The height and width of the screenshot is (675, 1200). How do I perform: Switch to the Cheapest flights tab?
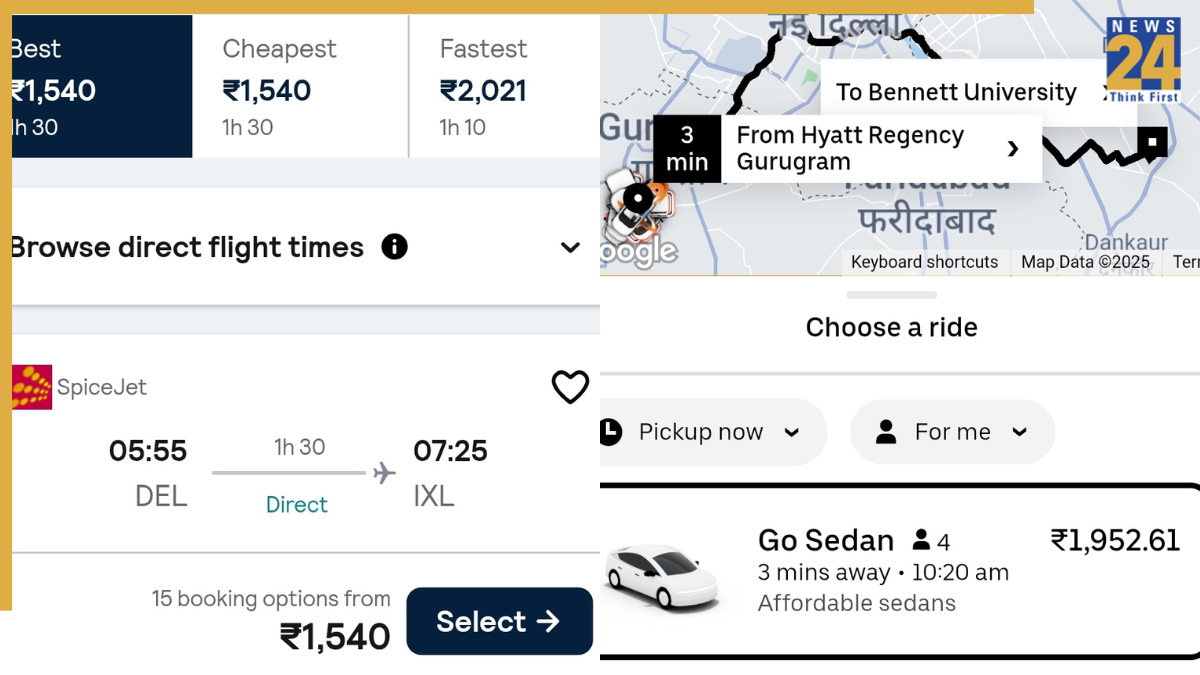pos(300,86)
